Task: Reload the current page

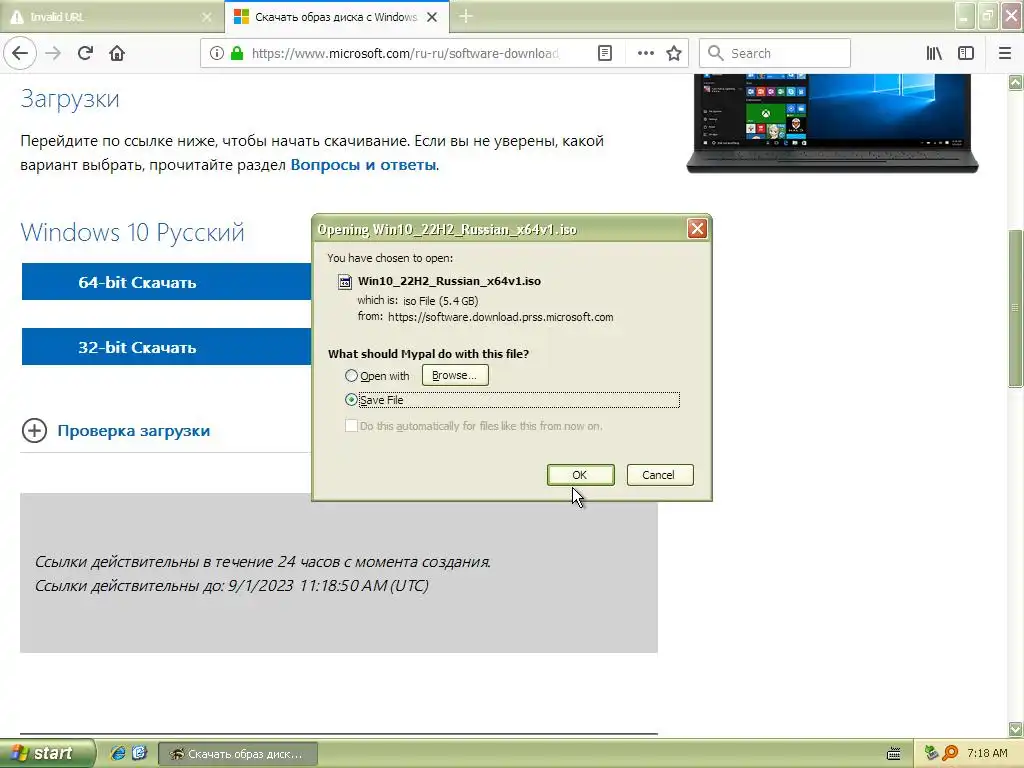Action: (85, 53)
